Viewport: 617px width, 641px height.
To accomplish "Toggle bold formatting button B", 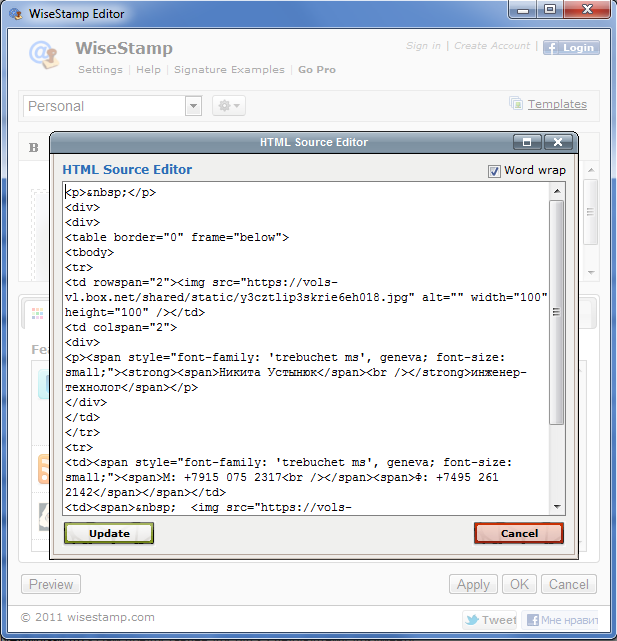I will pos(34,148).
